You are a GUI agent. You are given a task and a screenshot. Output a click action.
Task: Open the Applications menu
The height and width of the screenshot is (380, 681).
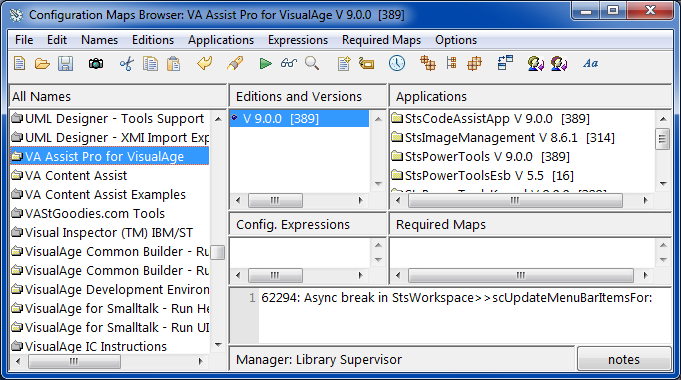click(221, 40)
